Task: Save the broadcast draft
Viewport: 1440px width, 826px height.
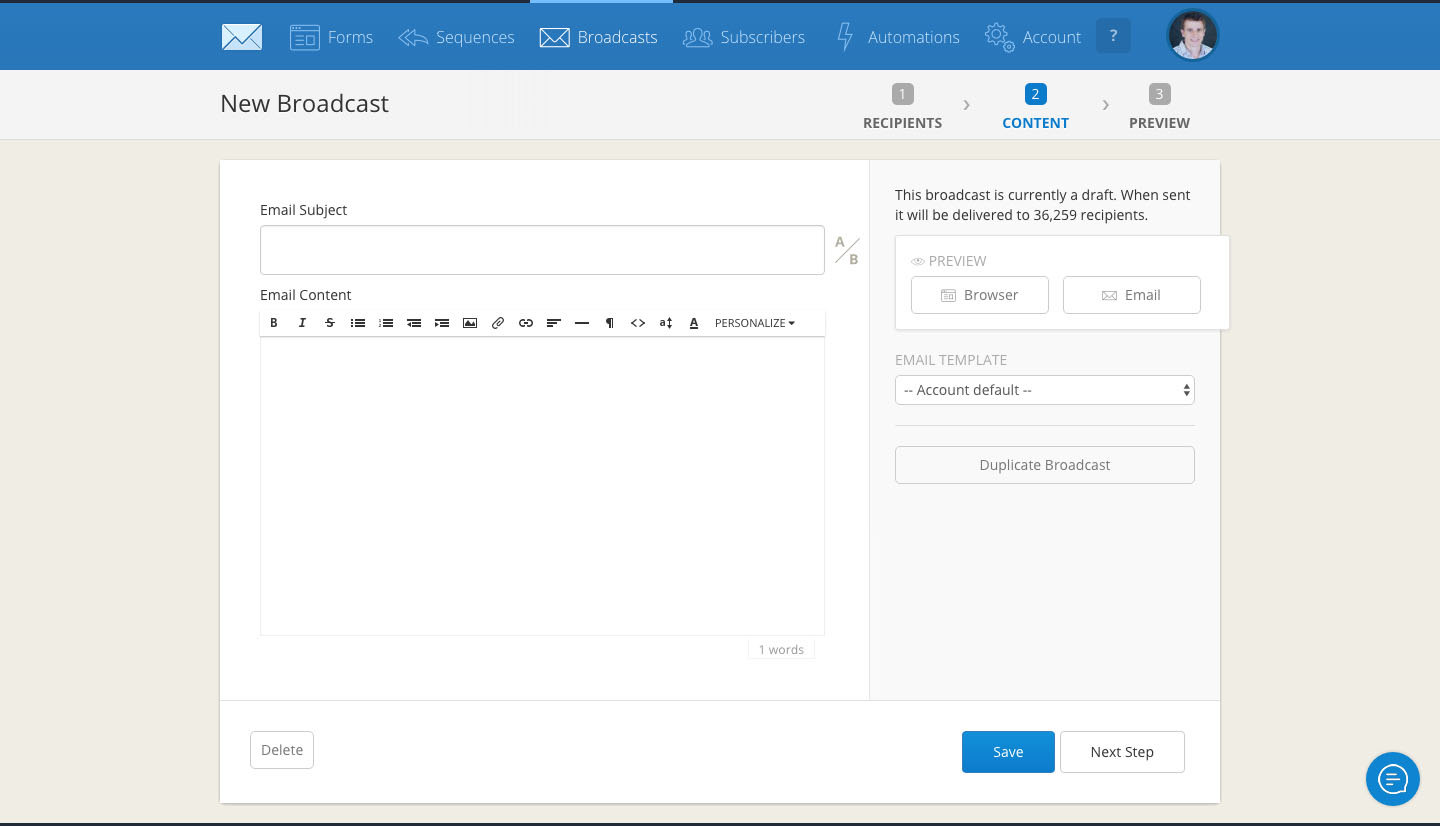Action: point(1008,752)
